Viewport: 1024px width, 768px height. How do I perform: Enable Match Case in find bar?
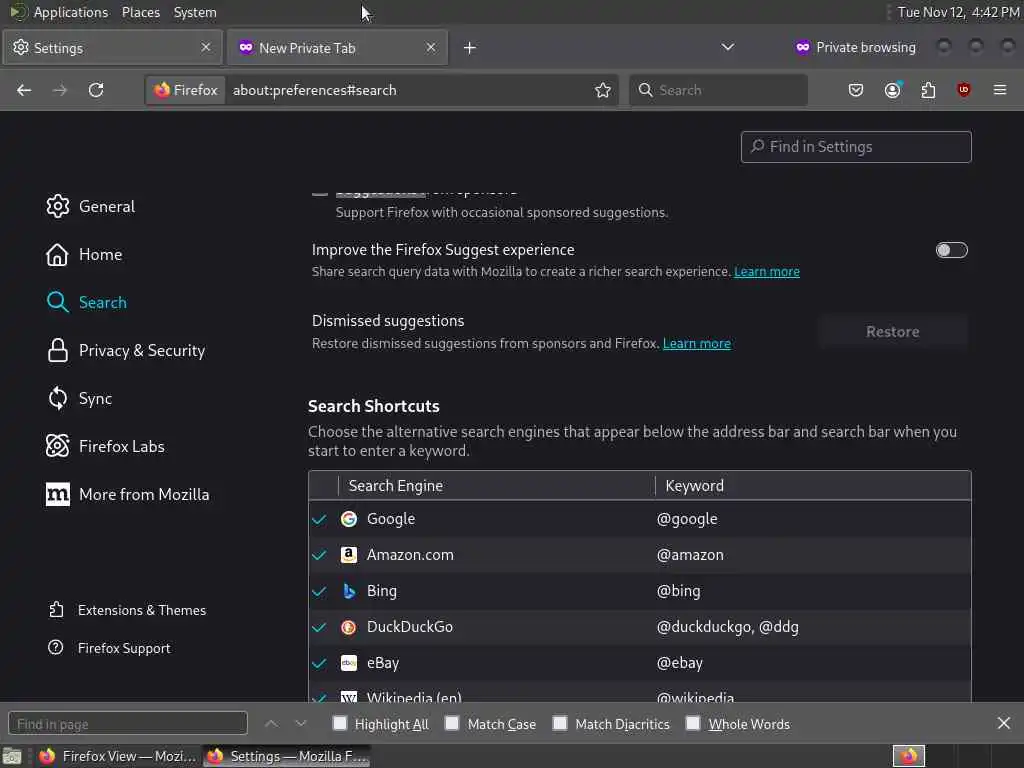coord(452,723)
